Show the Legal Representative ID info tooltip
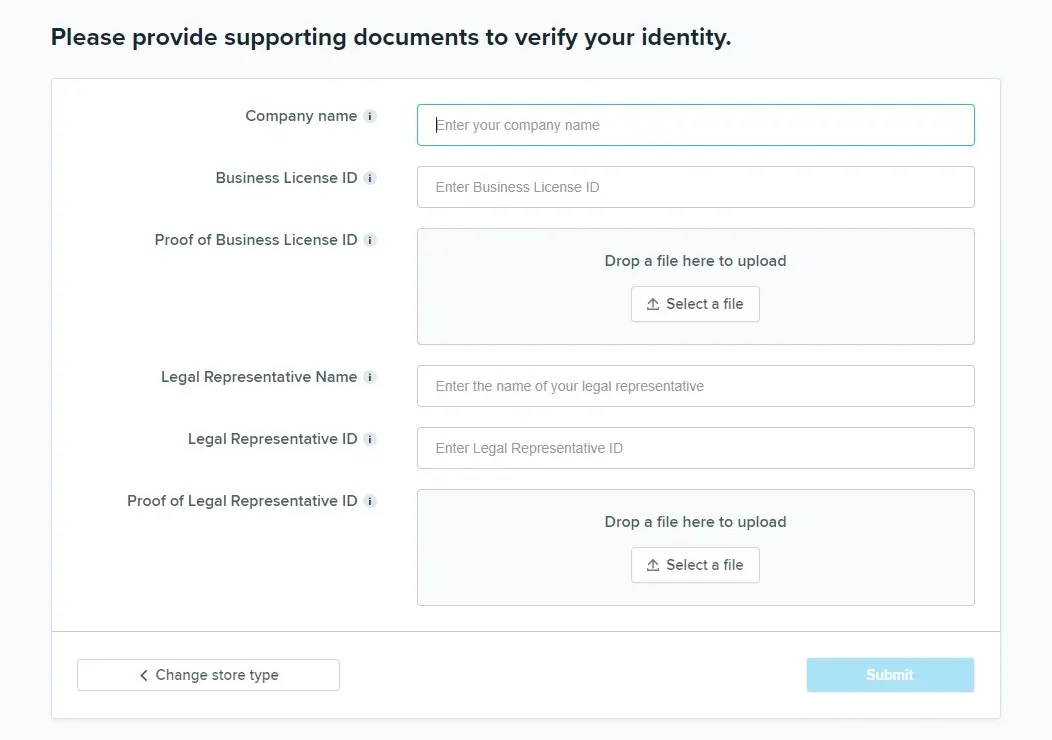Image resolution: width=1052 pixels, height=740 pixels. (370, 439)
